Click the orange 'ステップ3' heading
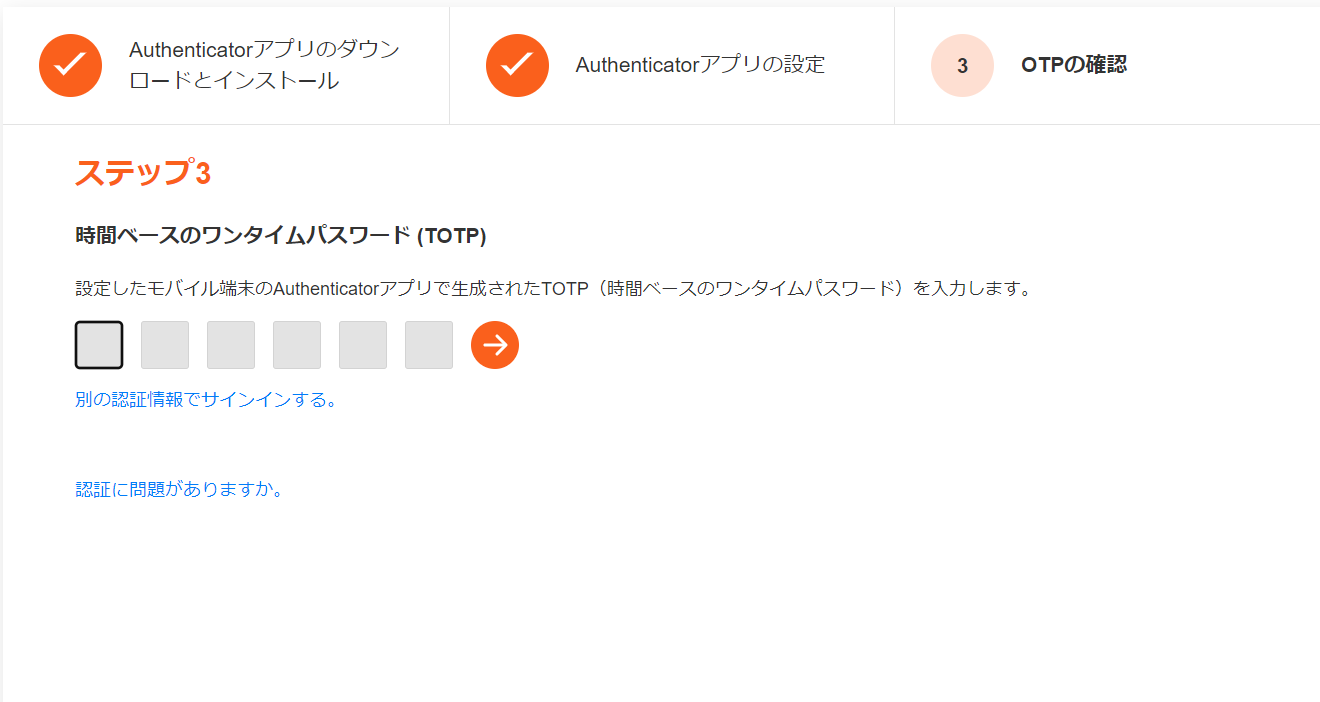1320x702 pixels. pyautogui.click(x=142, y=173)
